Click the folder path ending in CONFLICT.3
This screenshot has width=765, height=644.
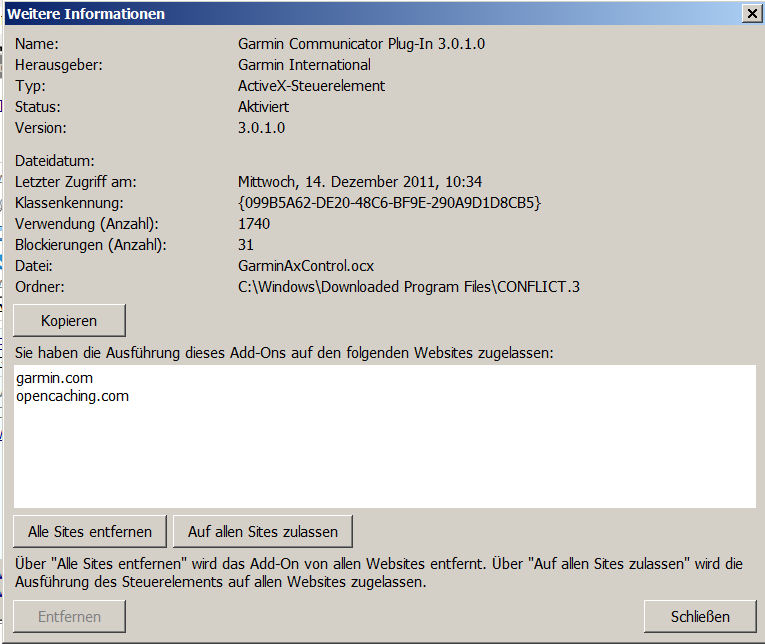[x=409, y=287]
